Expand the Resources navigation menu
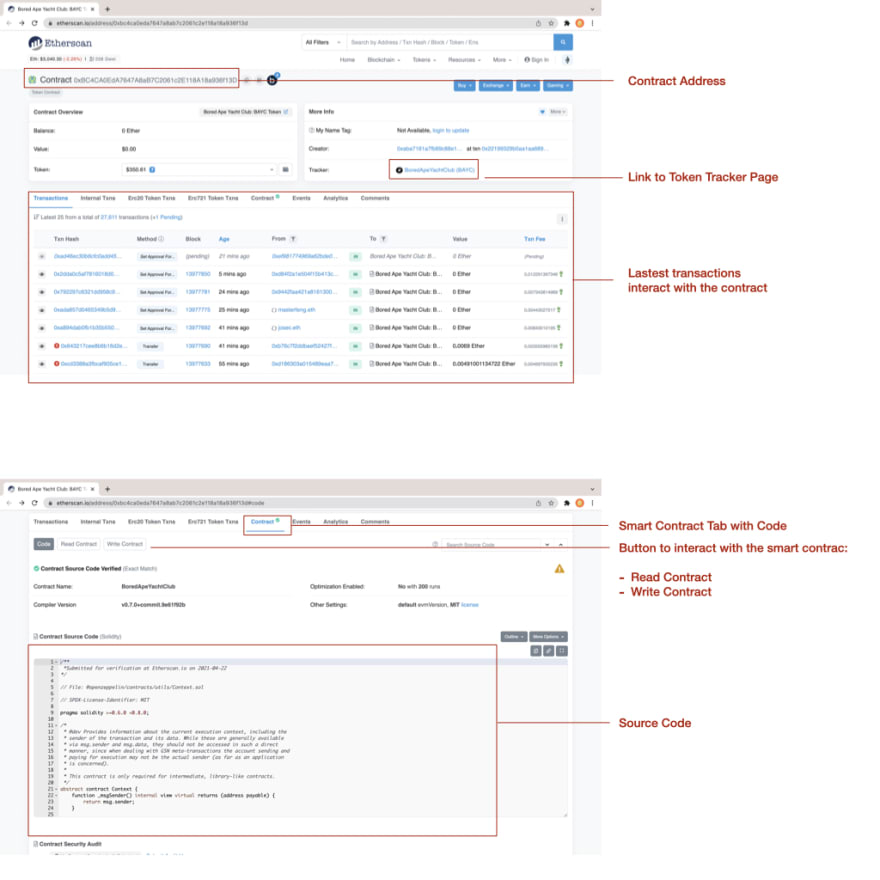 (464, 60)
